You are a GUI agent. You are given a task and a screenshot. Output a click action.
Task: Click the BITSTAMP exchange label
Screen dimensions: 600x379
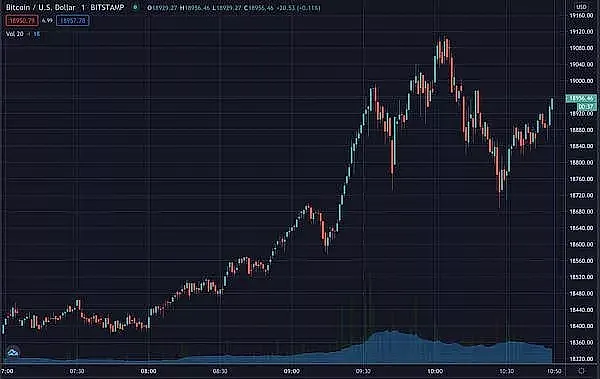[107, 7]
